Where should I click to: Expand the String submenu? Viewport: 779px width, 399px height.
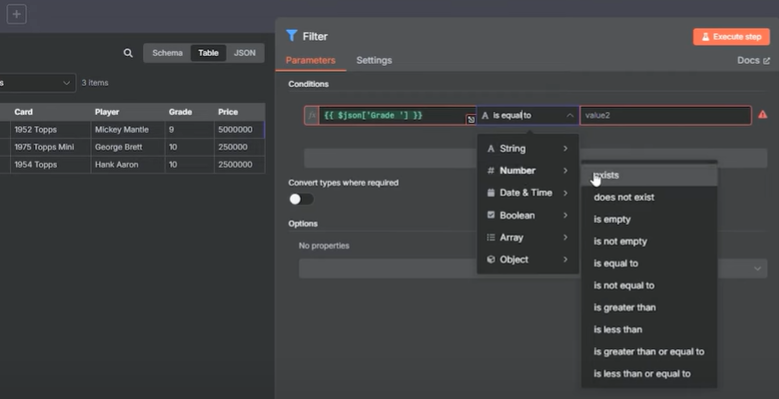[528, 149]
